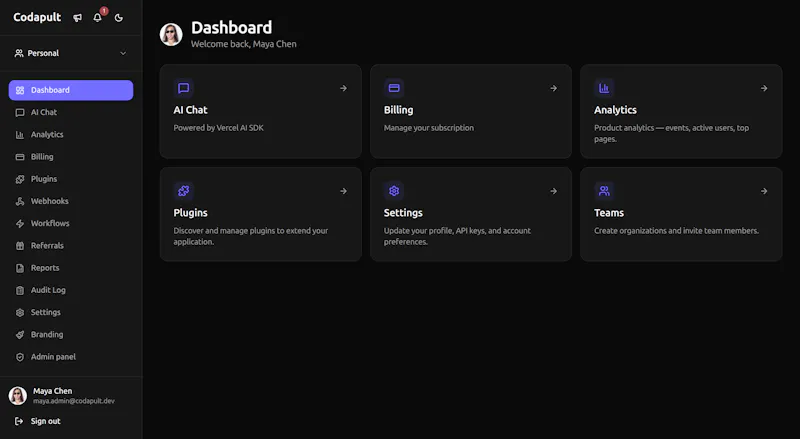The image size is (800, 439).
Task: Go to Analytics in the sidebar
Action: (x=71, y=135)
